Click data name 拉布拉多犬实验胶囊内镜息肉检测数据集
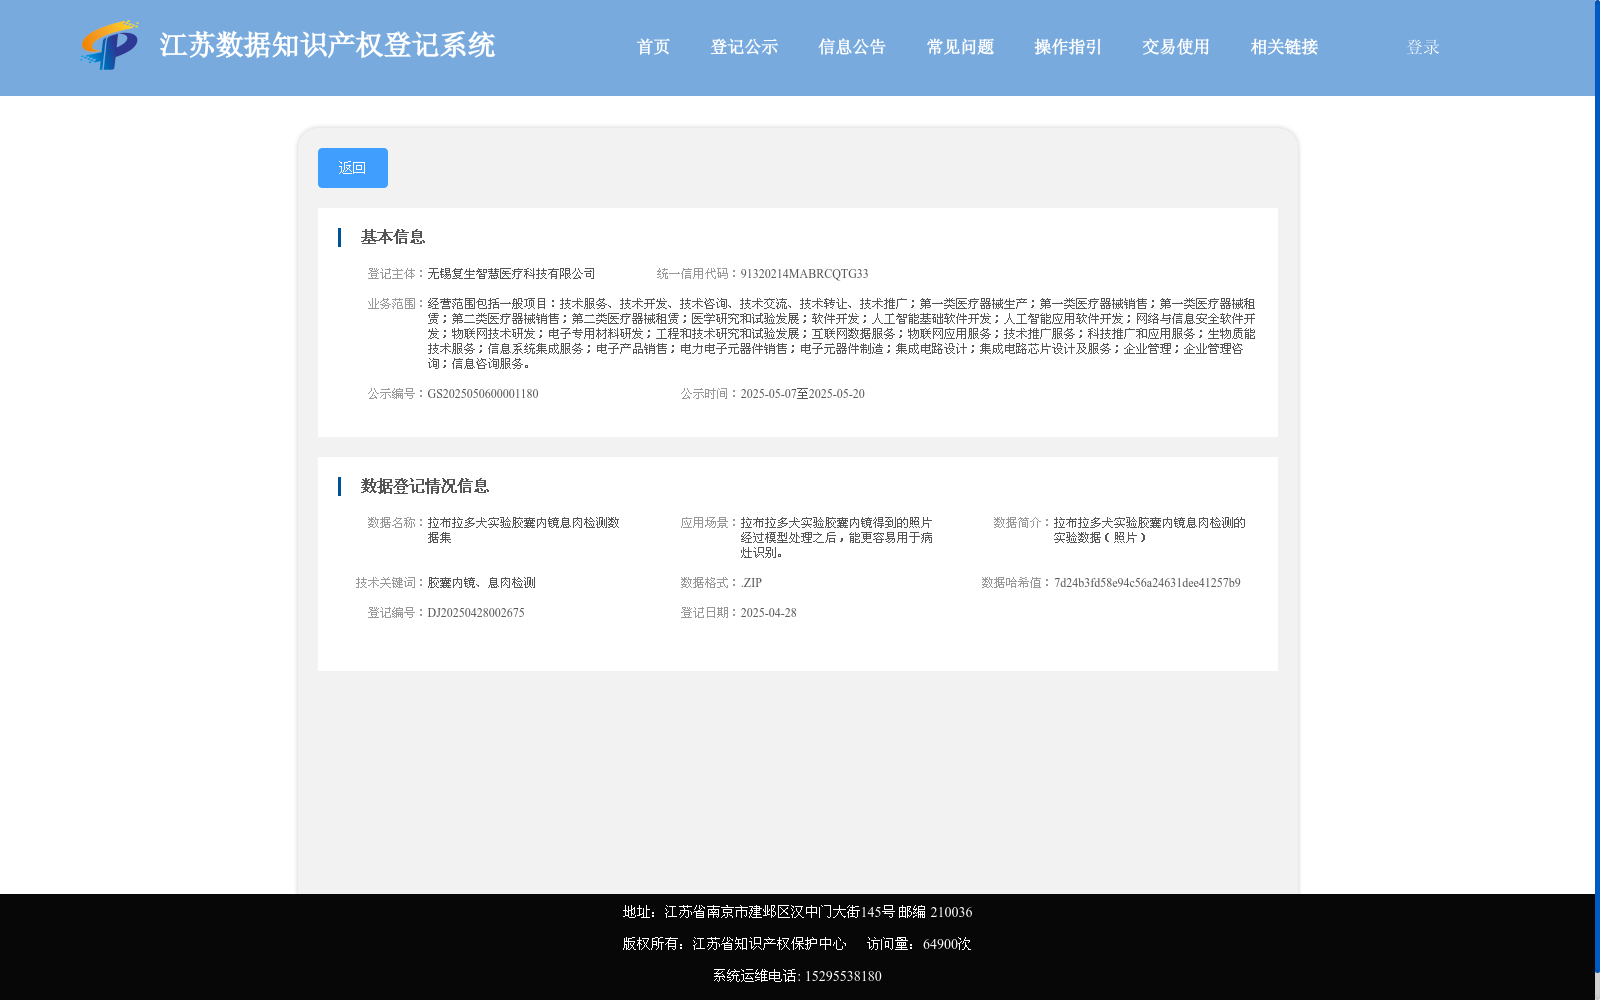 click(x=523, y=530)
